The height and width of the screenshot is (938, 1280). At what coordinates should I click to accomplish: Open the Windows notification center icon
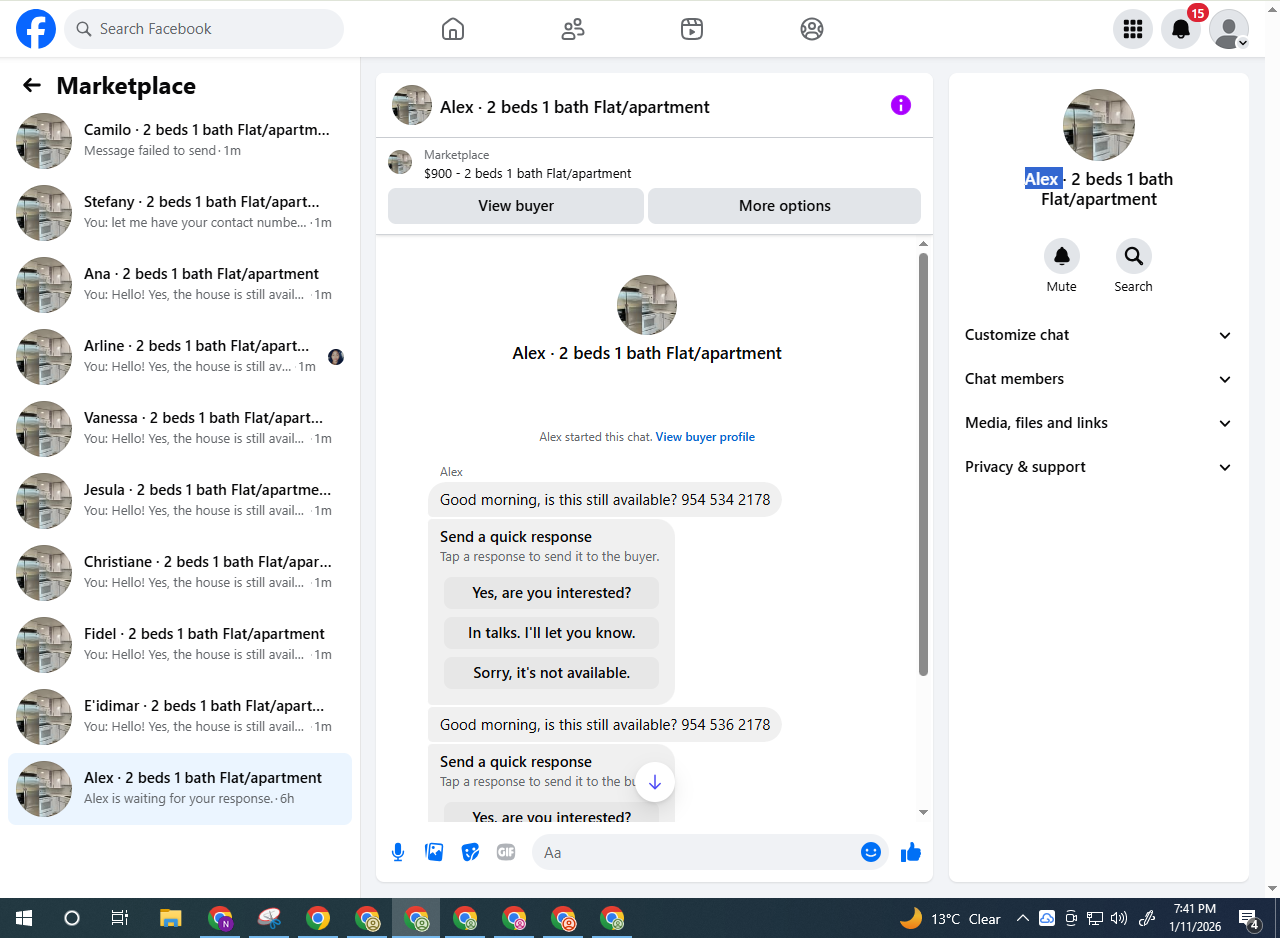point(1249,918)
